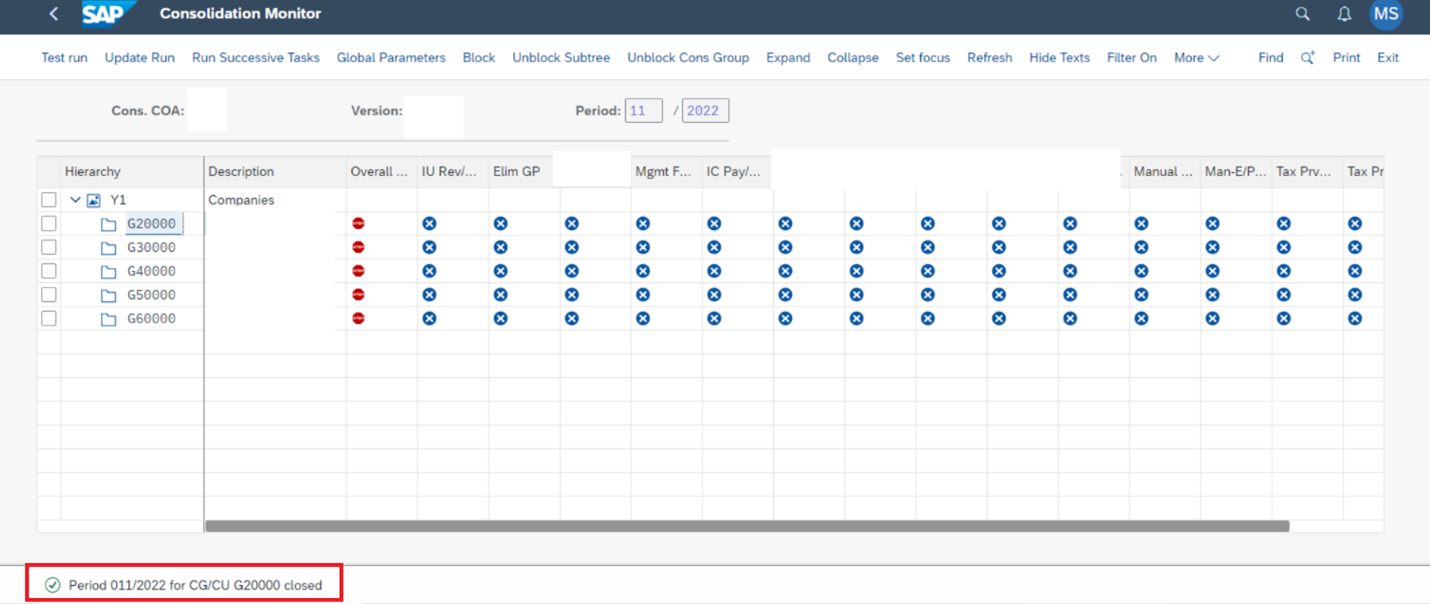Check the Y1 hierarchy row checkbox
The height and width of the screenshot is (604, 1430).
pyautogui.click(x=49, y=200)
